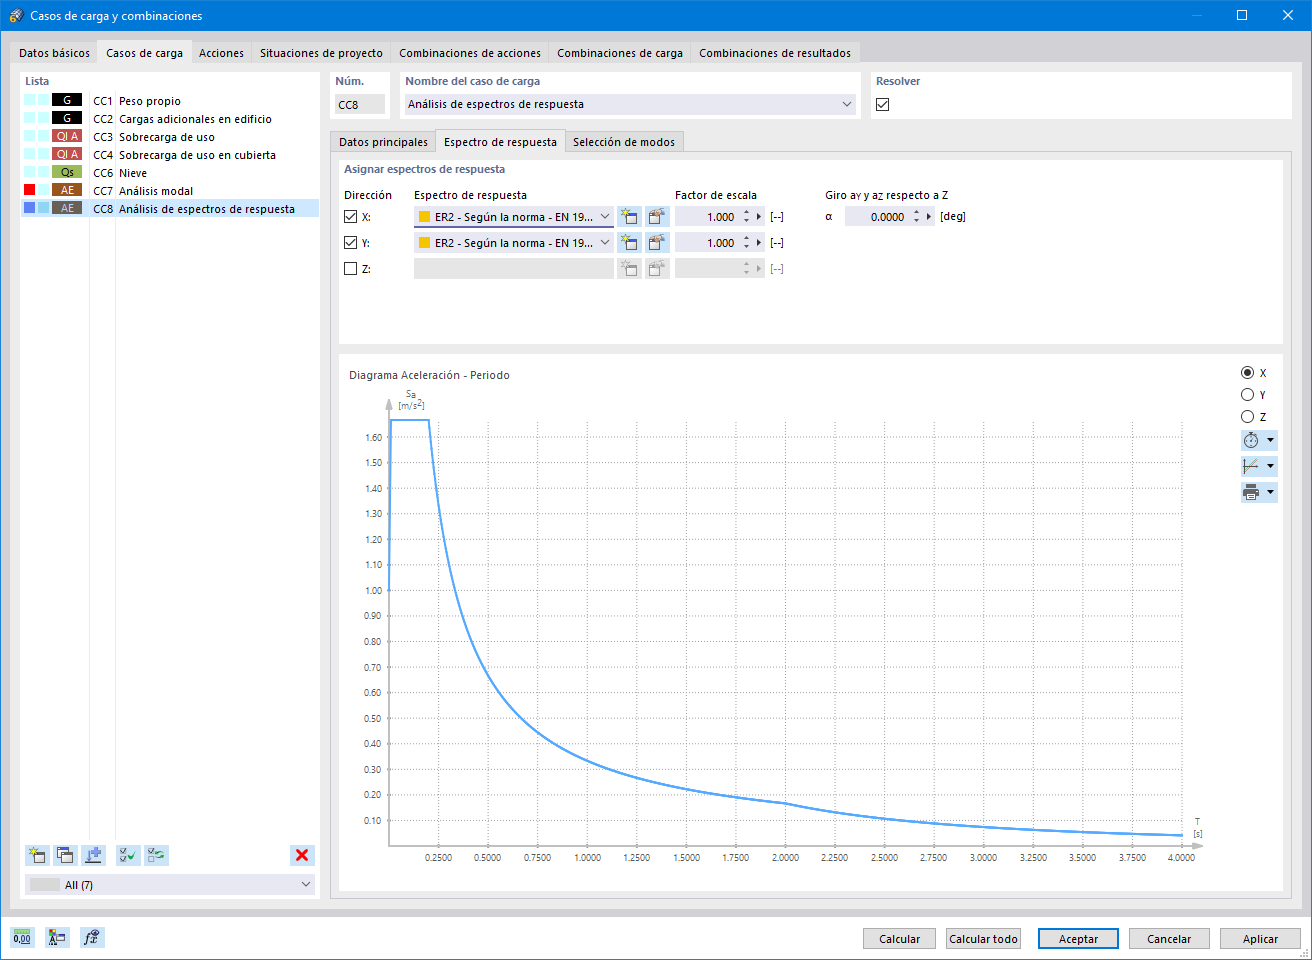
Task: Switch to Datos básicos tab
Action: click(x=54, y=53)
